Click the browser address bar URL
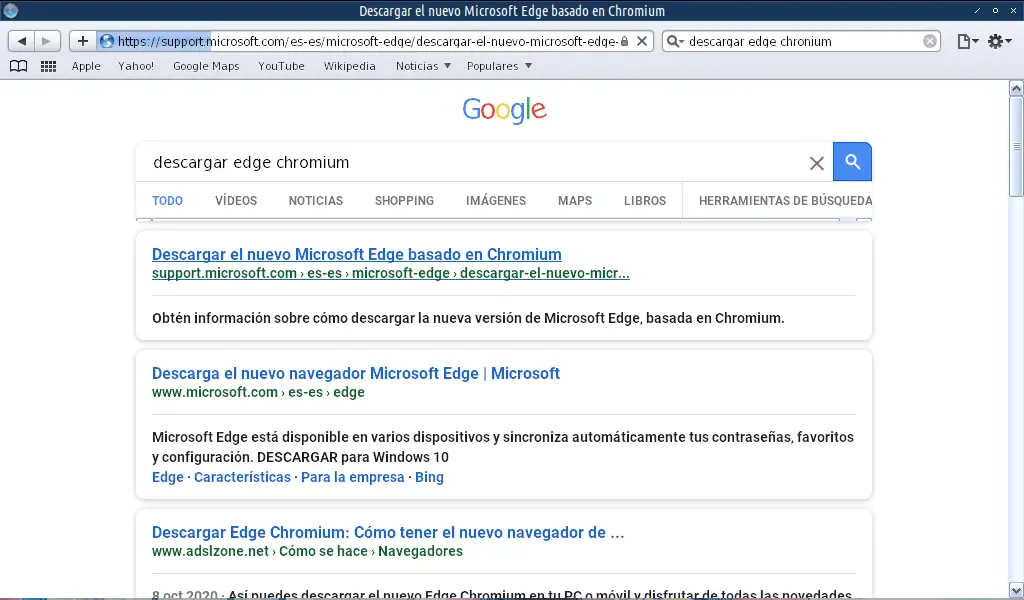 368,41
